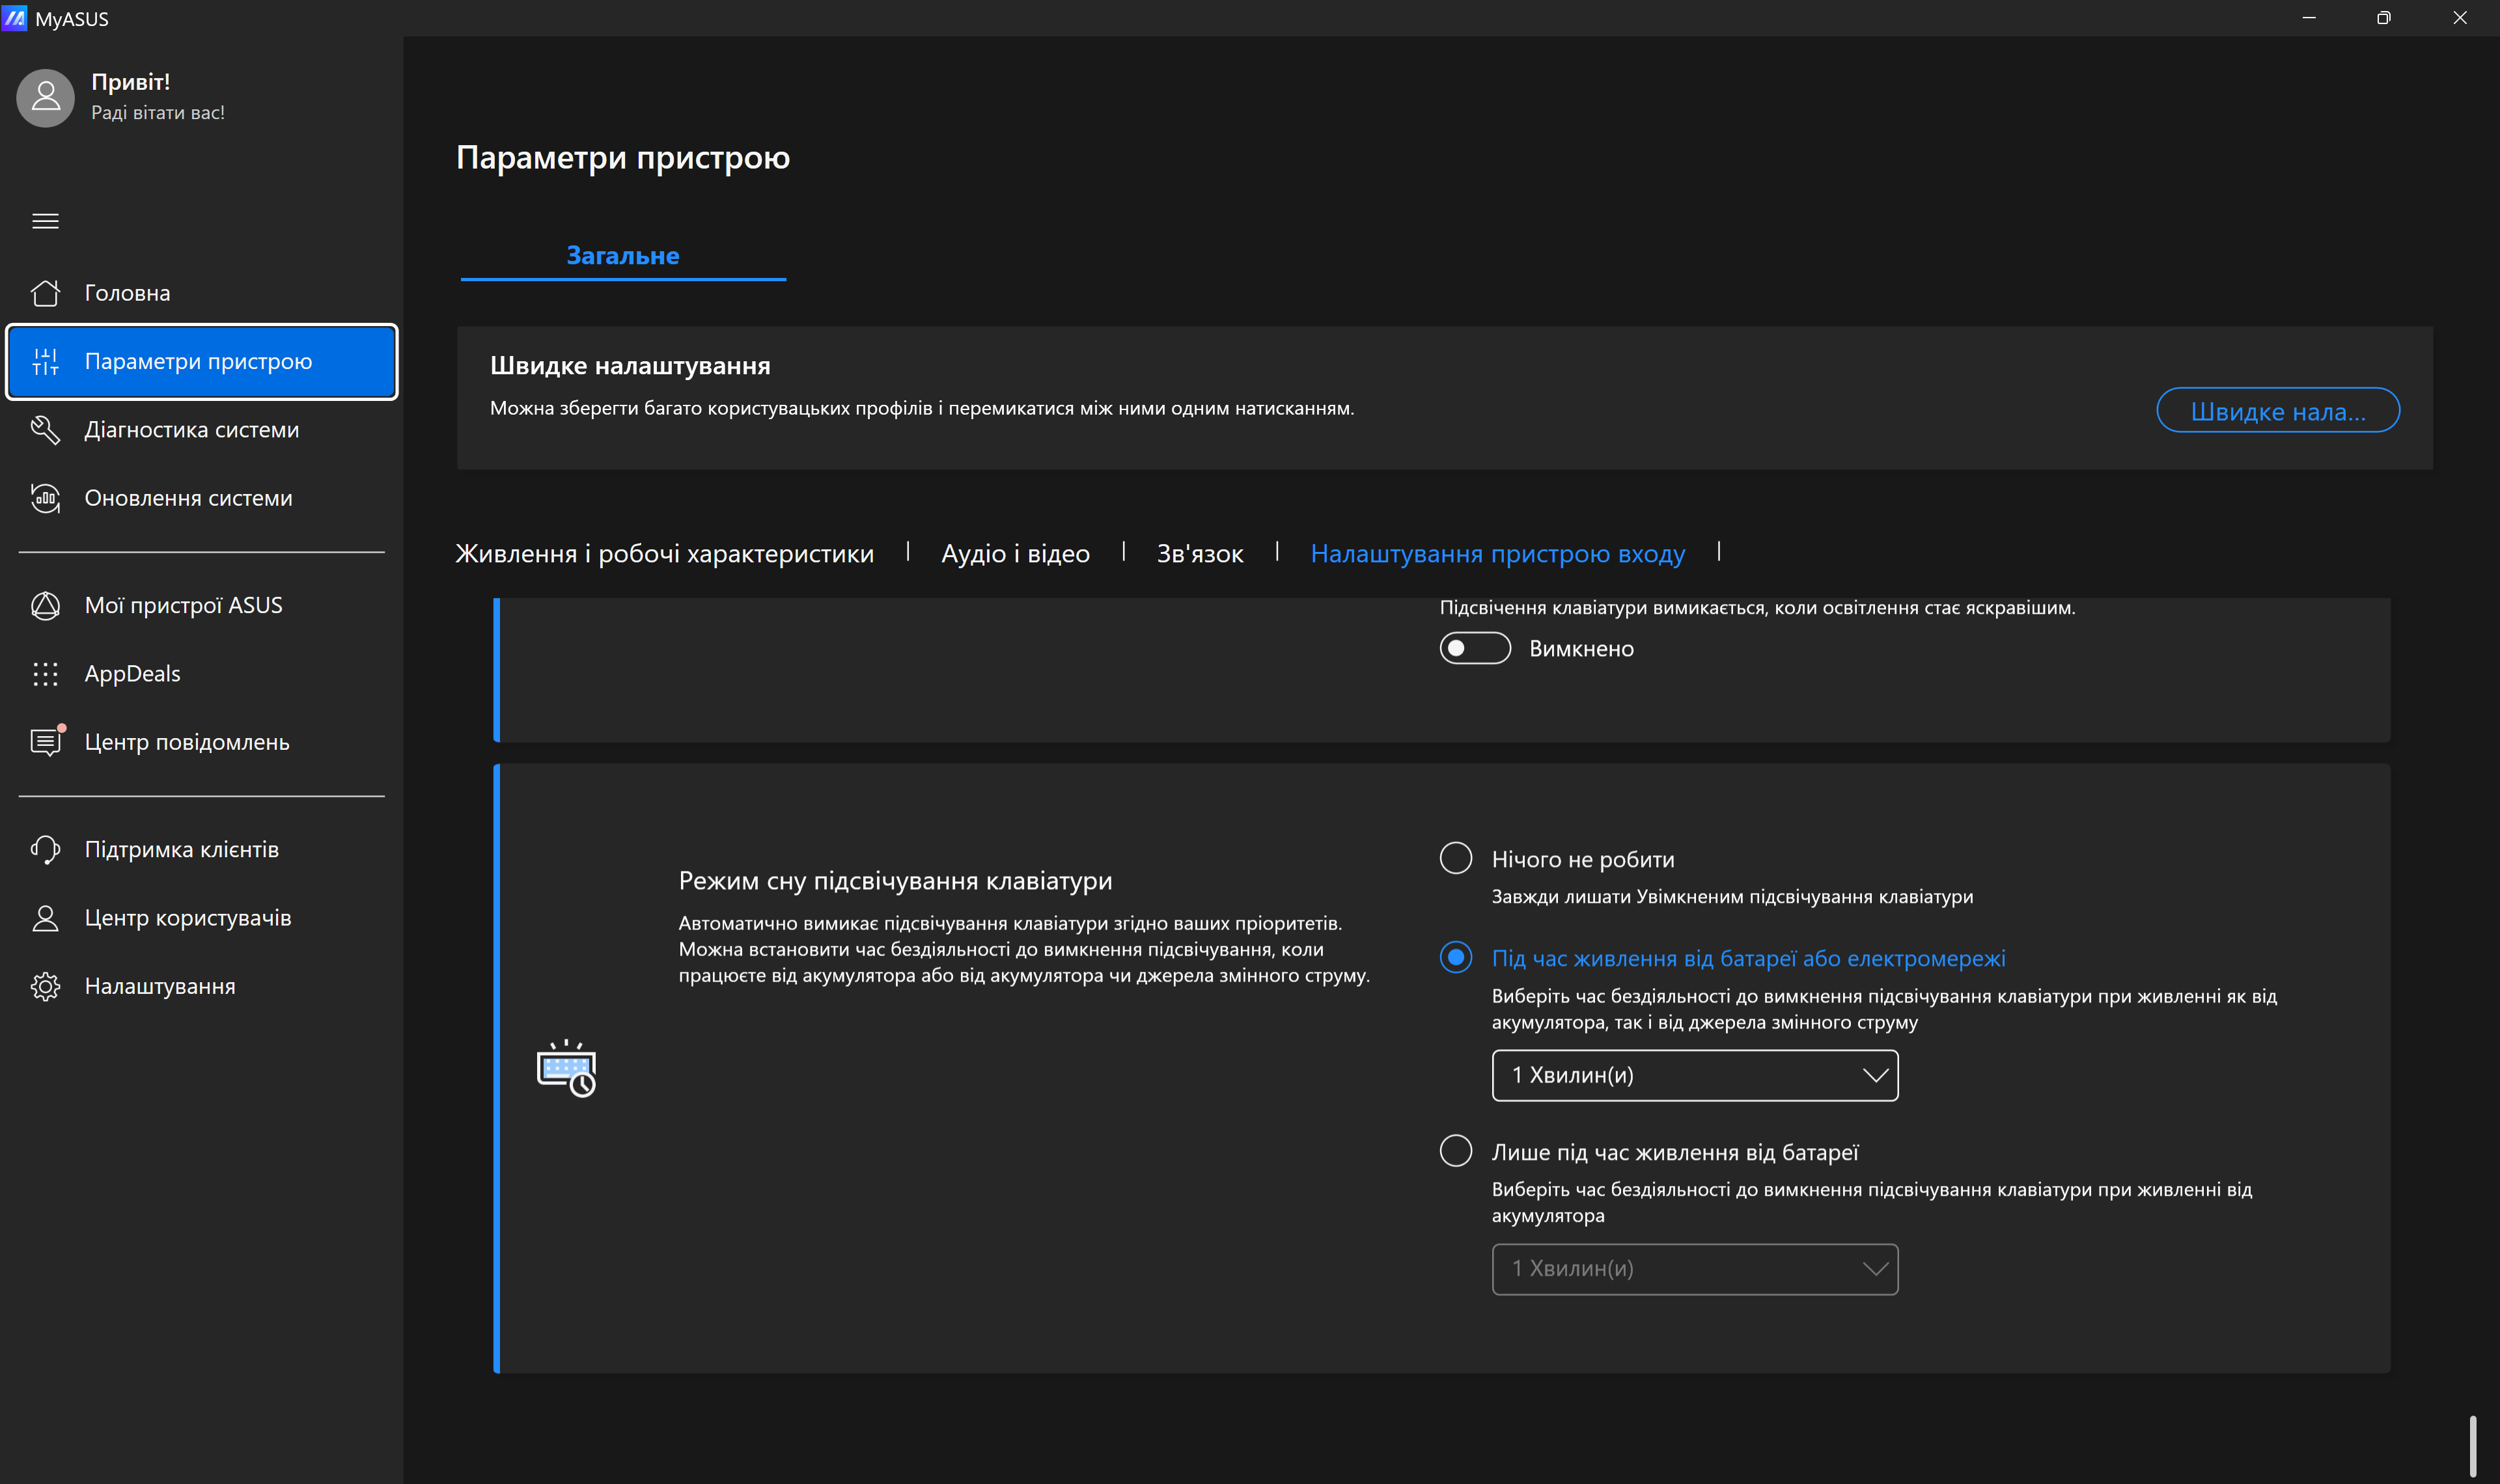Click Підтримка клієнтів headset icon

pos(45,850)
